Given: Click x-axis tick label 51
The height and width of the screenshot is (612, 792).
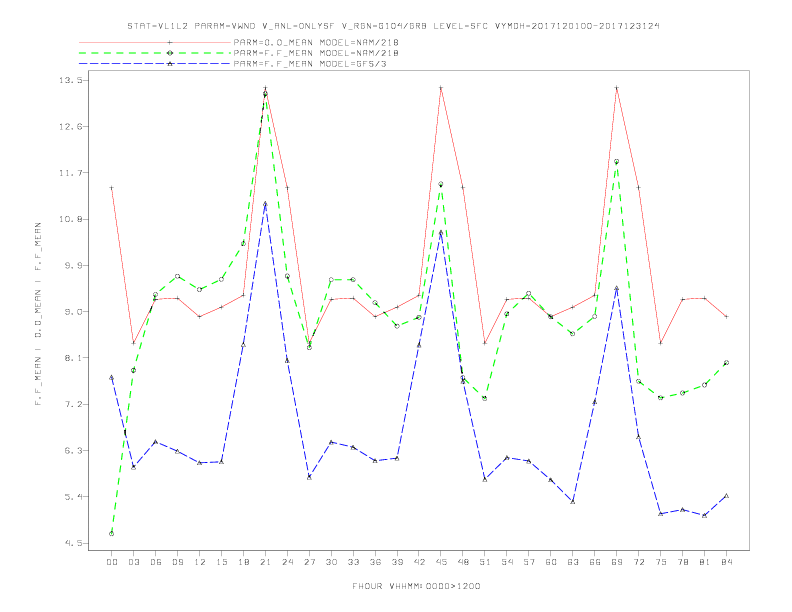Looking at the screenshot, I should [x=485, y=562].
